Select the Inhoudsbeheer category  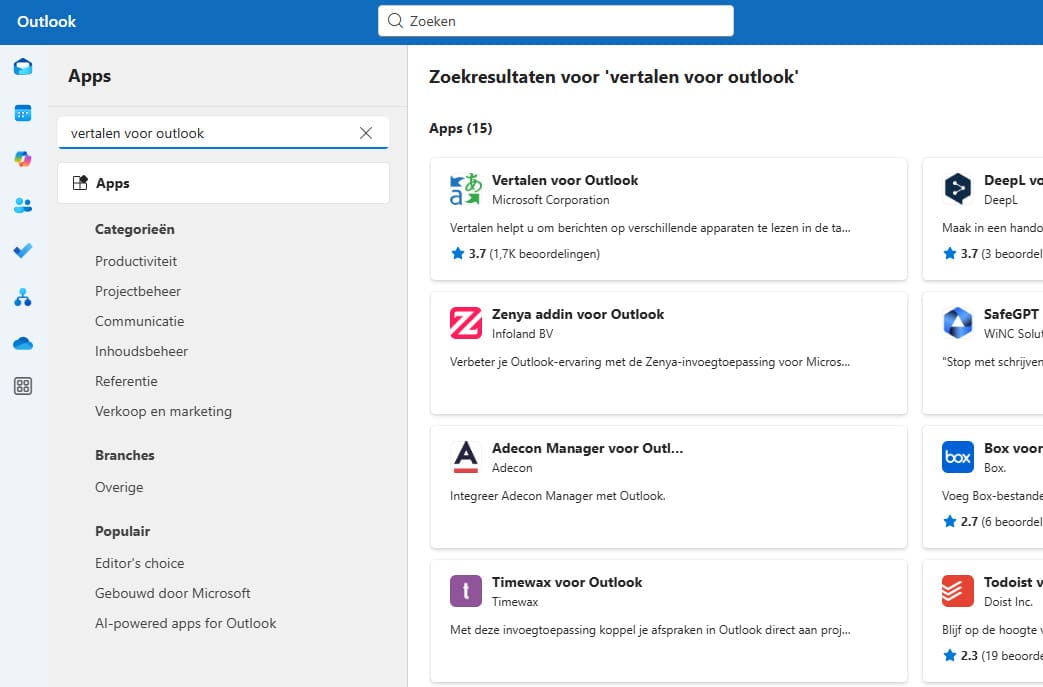point(142,351)
